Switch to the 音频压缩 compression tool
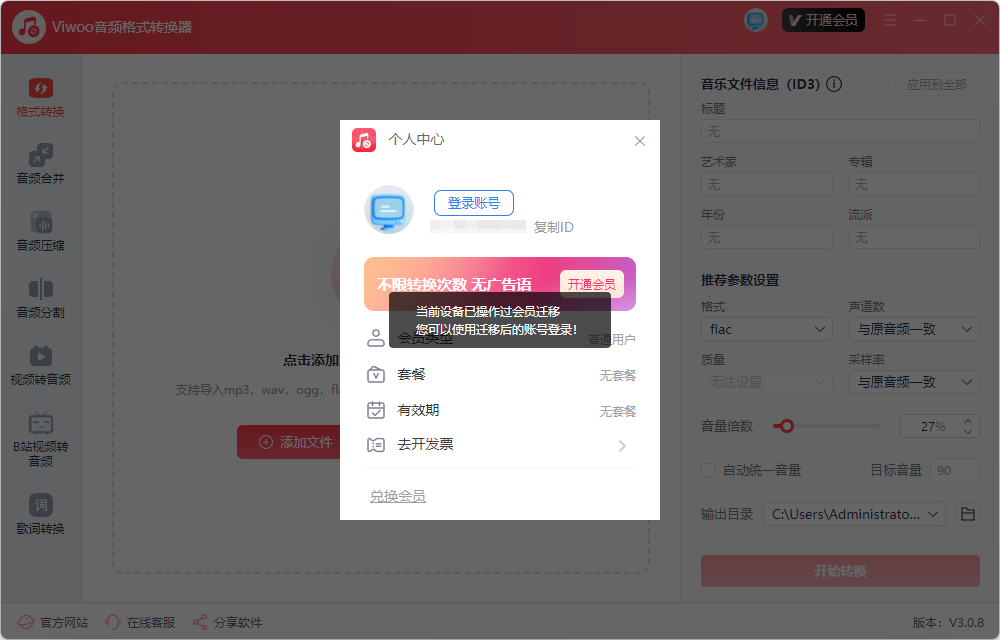The height and width of the screenshot is (640, 1000). (x=39, y=232)
